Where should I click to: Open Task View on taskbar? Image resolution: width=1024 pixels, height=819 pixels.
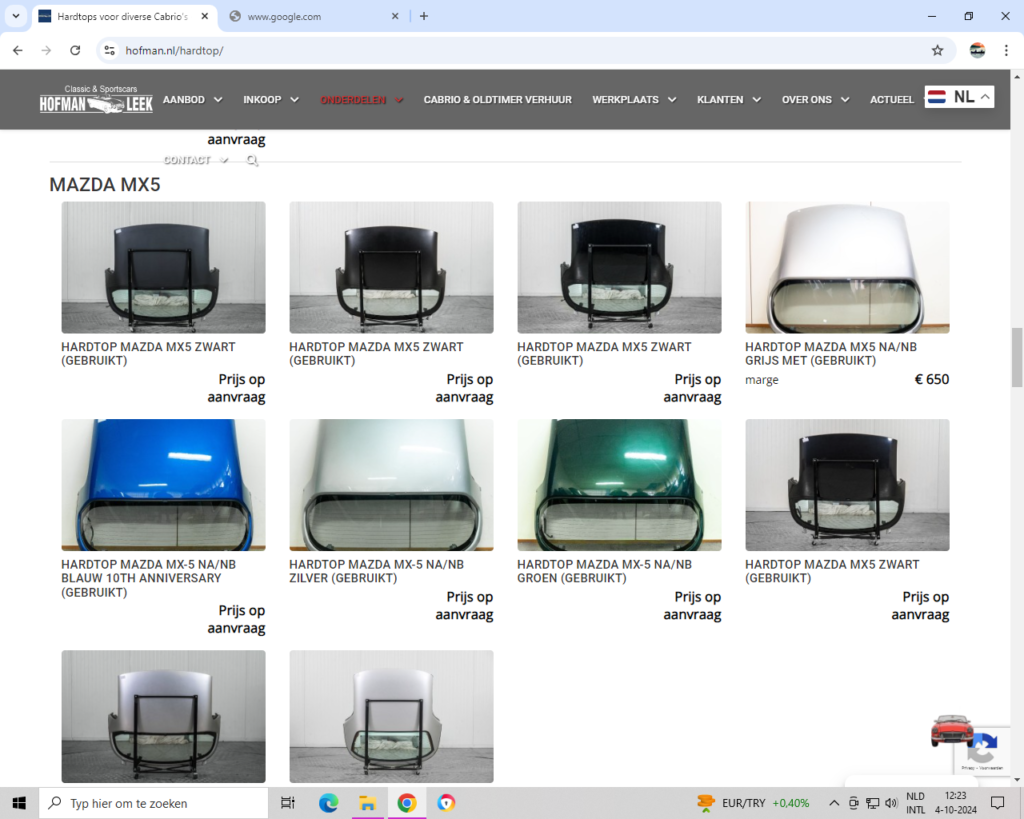[x=287, y=803]
